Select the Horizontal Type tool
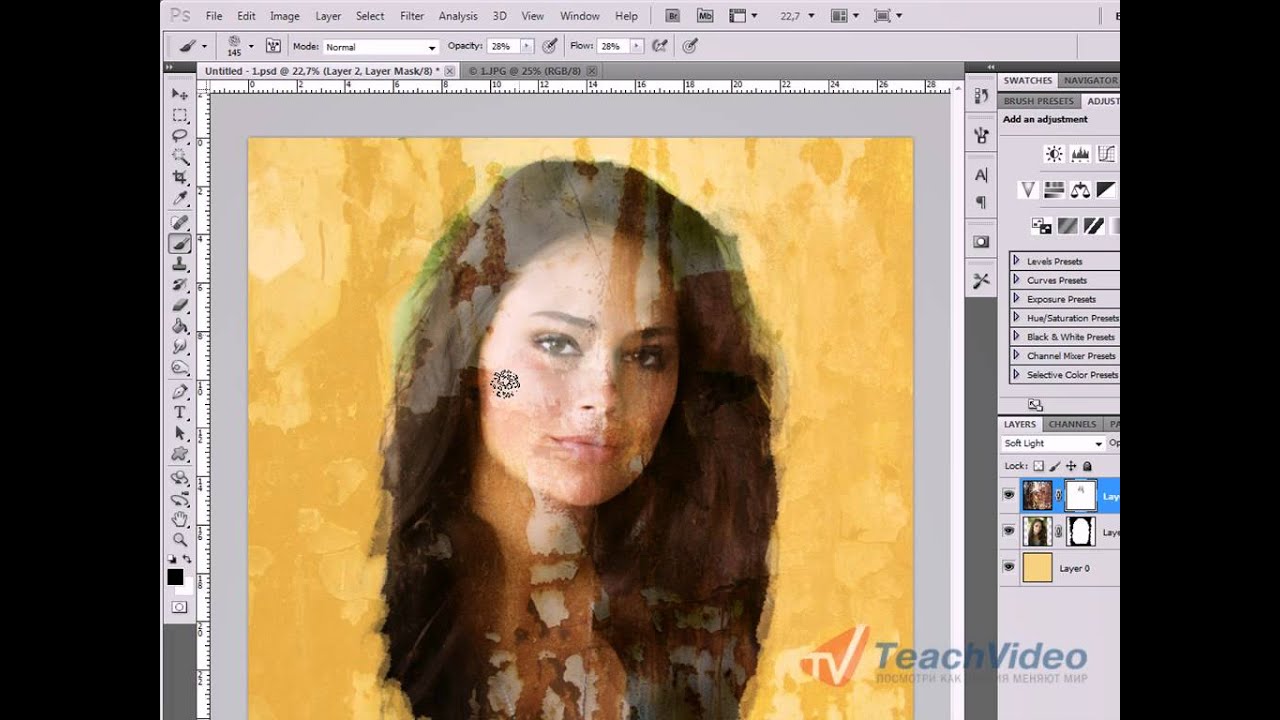The height and width of the screenshot is (720, 1280). (x=180, y=412)
